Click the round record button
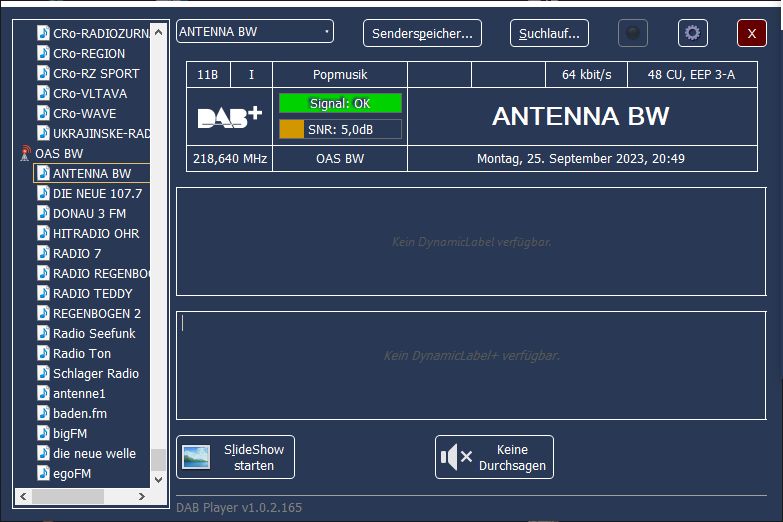The height and width of the screenshot is (522, 783). tap(633, 33)
